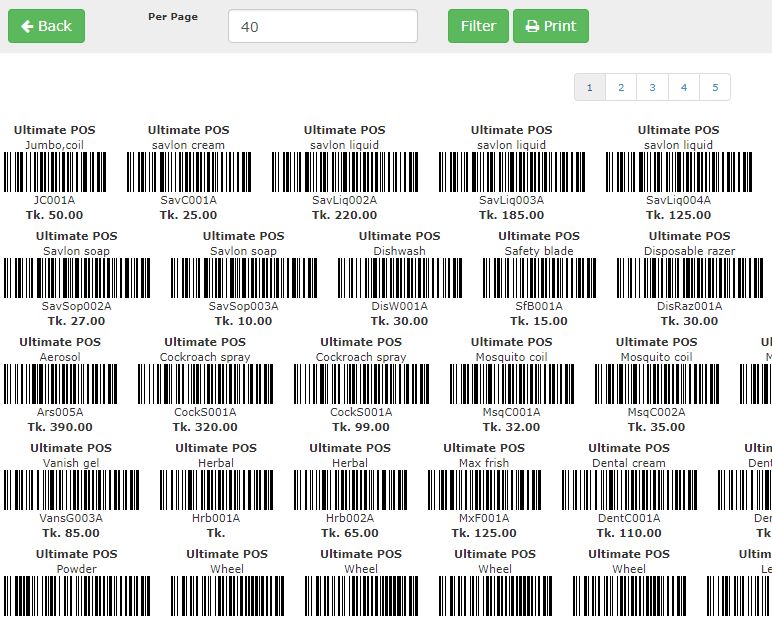Click the 'Aerosol' product name
This screenshot has width=772, height=617.
point(60,357)
